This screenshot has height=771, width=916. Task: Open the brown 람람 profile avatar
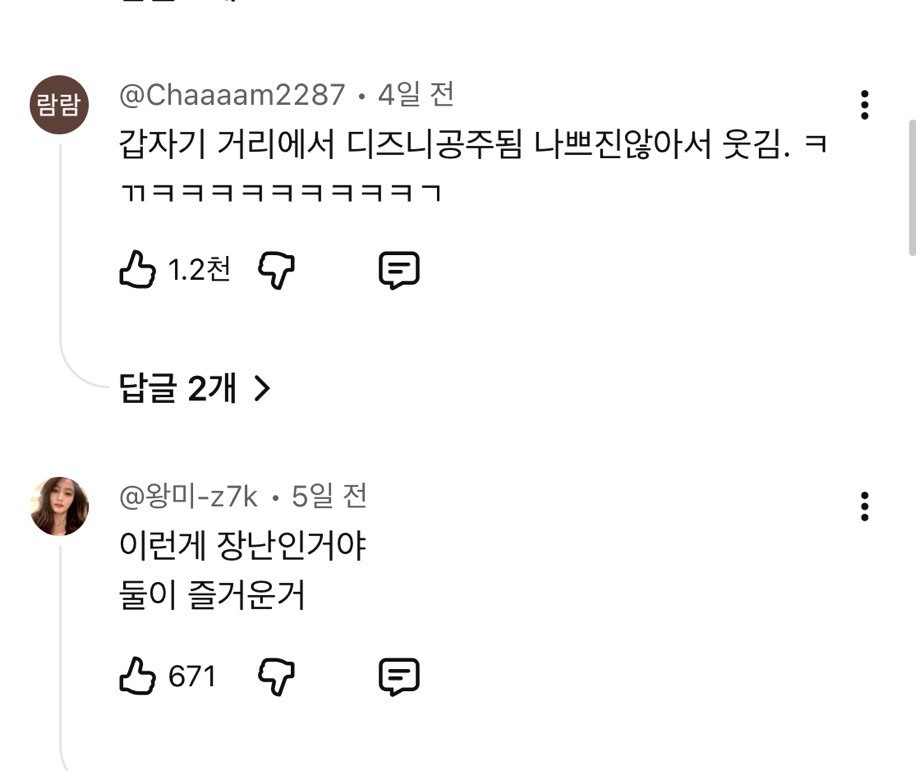[x=59, y=106]
